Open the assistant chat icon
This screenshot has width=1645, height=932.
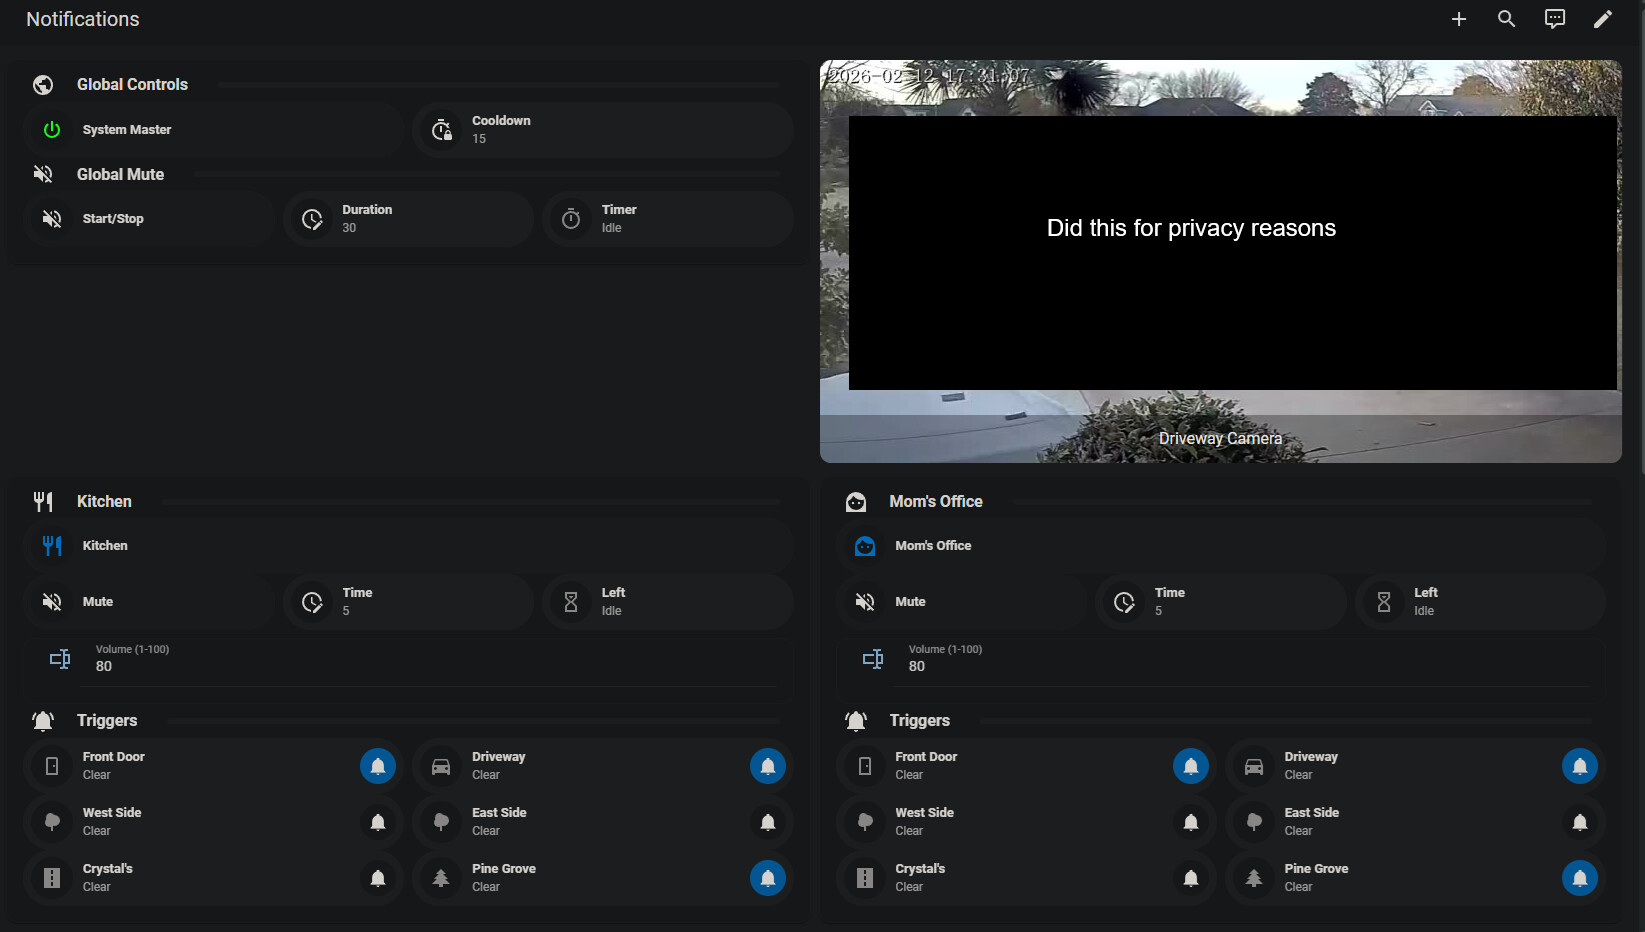coord(1555,19)
